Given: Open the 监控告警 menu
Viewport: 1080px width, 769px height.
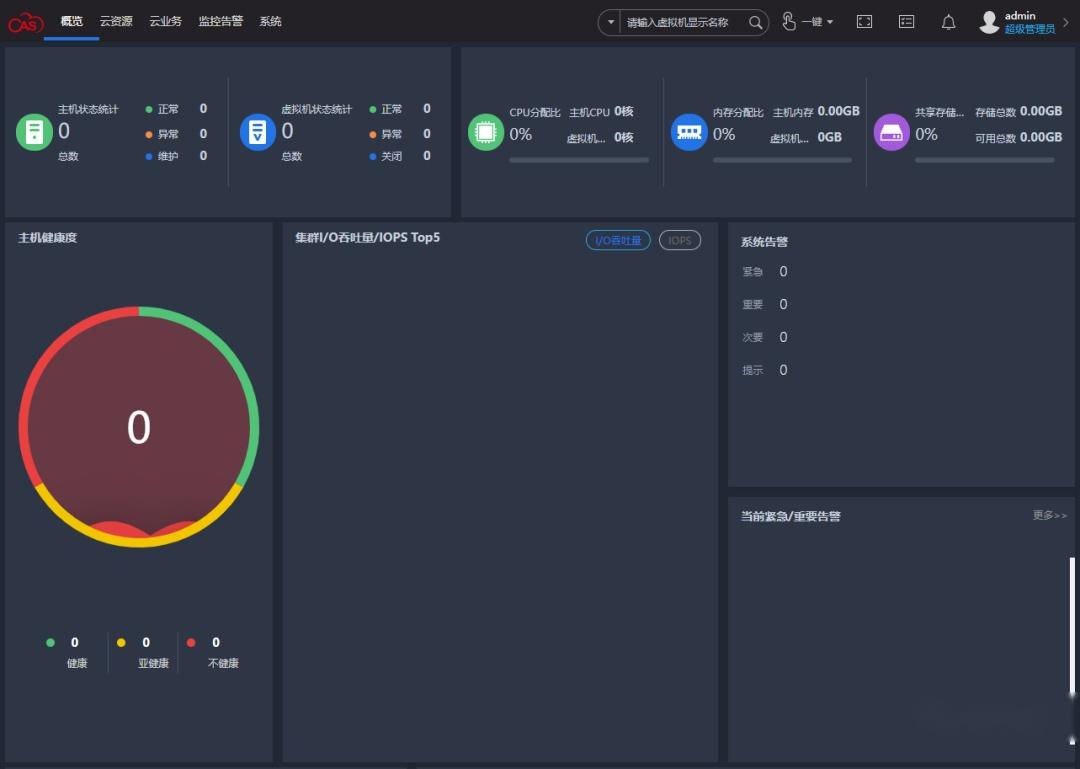Looking at the screenshot, I should (220, 21).
